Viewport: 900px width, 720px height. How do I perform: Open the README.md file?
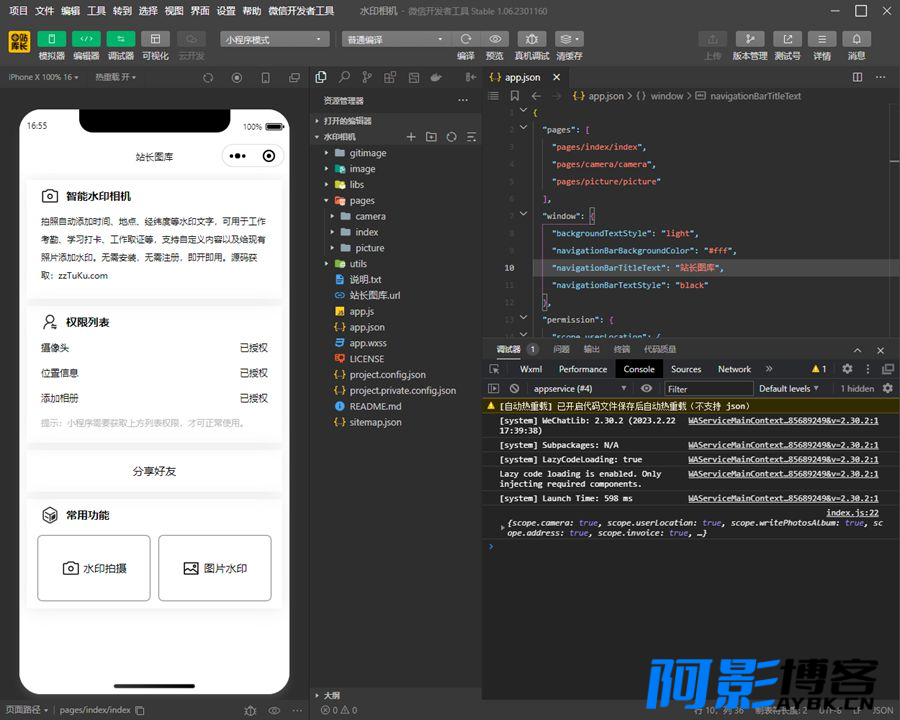[x=375, y=406]
